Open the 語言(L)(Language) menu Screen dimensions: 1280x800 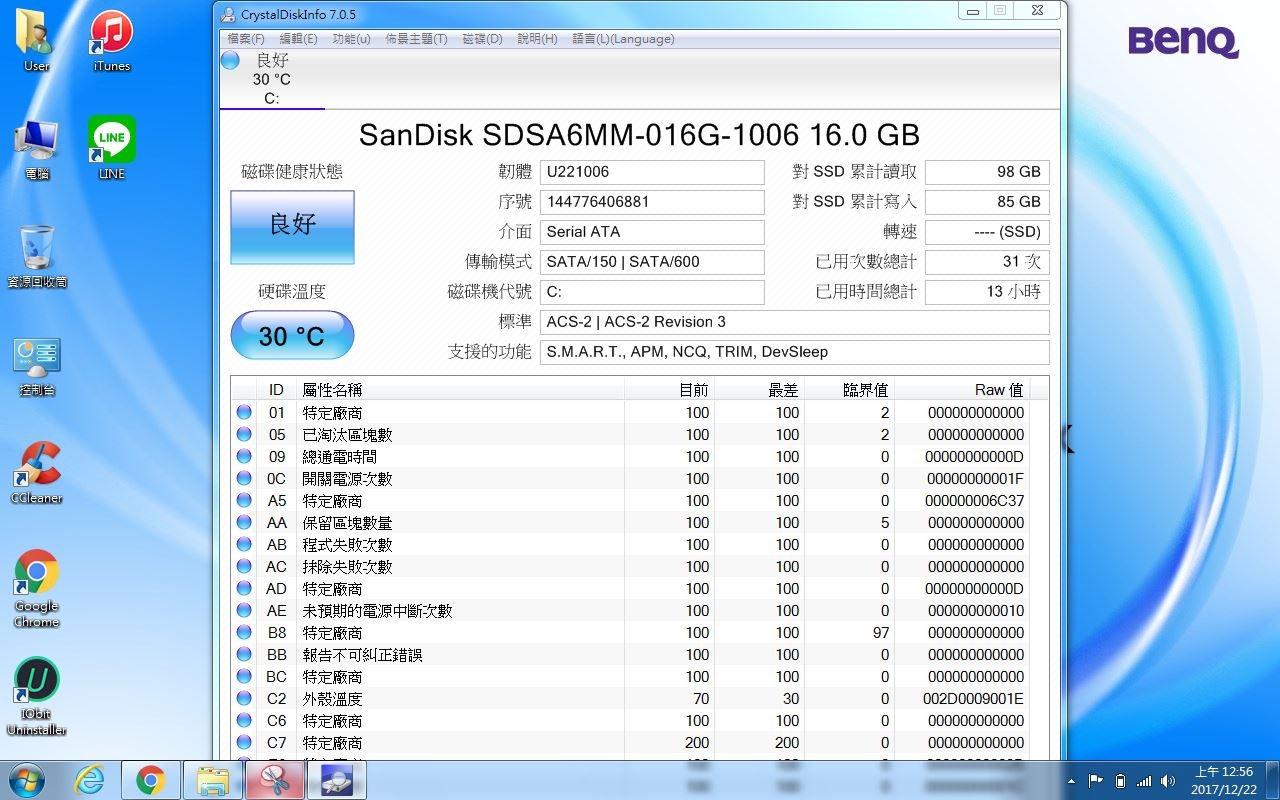point(623,39)
